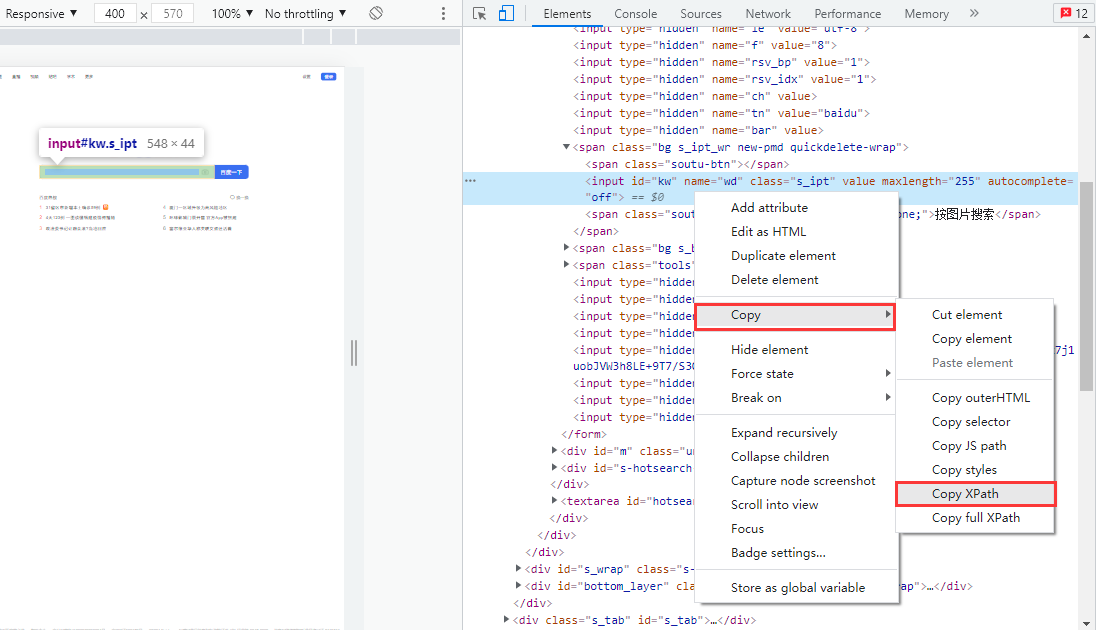
Task: Expand the div id m node
Action: point(554,451)
